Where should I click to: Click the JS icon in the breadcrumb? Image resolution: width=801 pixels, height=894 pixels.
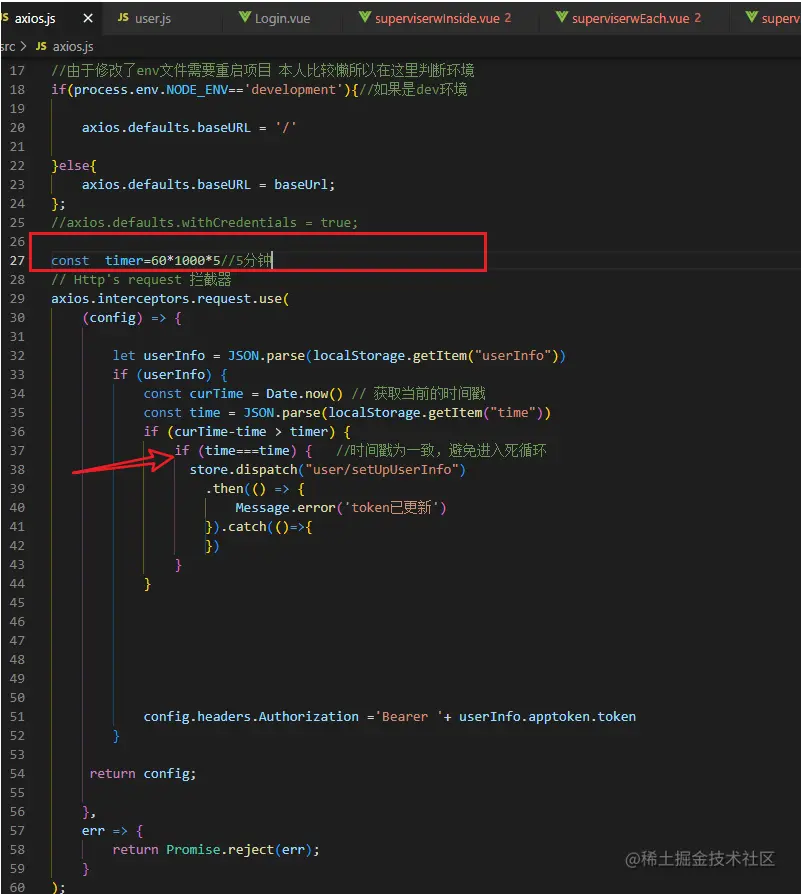pyautogui.click(x=41, y=46)
